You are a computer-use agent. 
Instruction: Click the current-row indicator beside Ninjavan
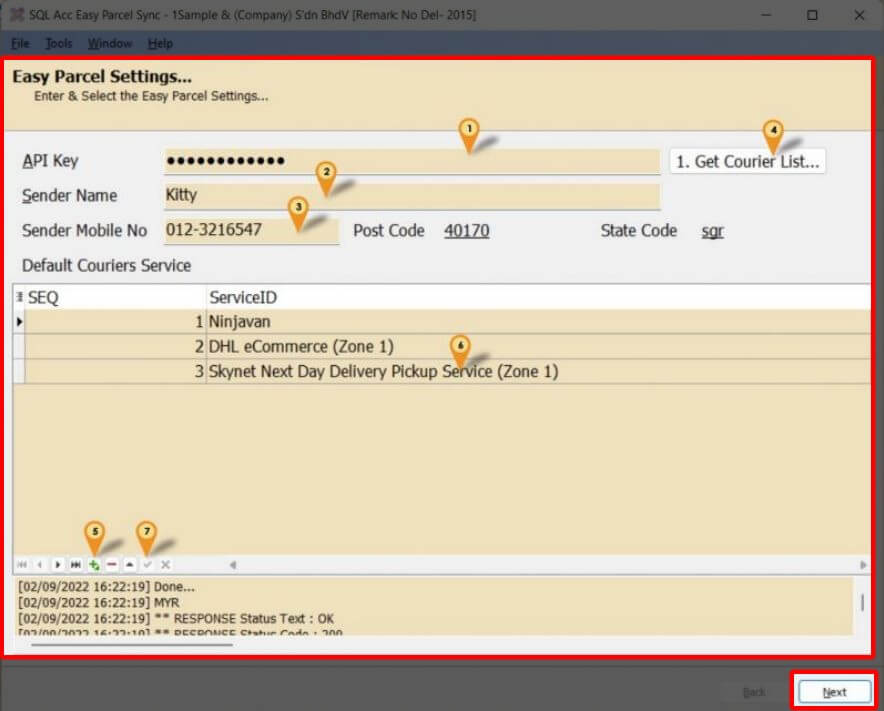click(x=19, y=321)
